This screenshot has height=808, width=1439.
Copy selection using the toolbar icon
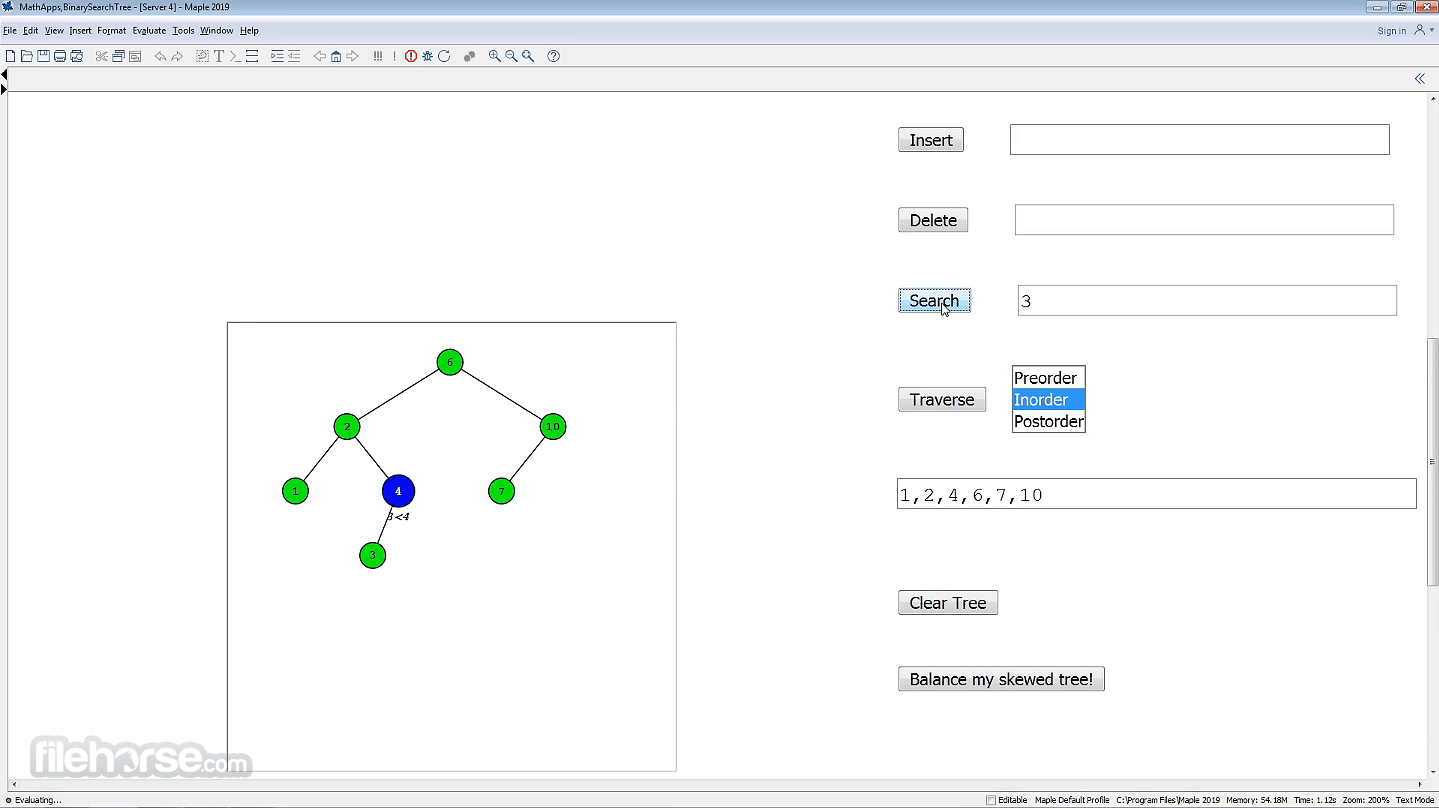pyautogui.click(x=118, y=56)
